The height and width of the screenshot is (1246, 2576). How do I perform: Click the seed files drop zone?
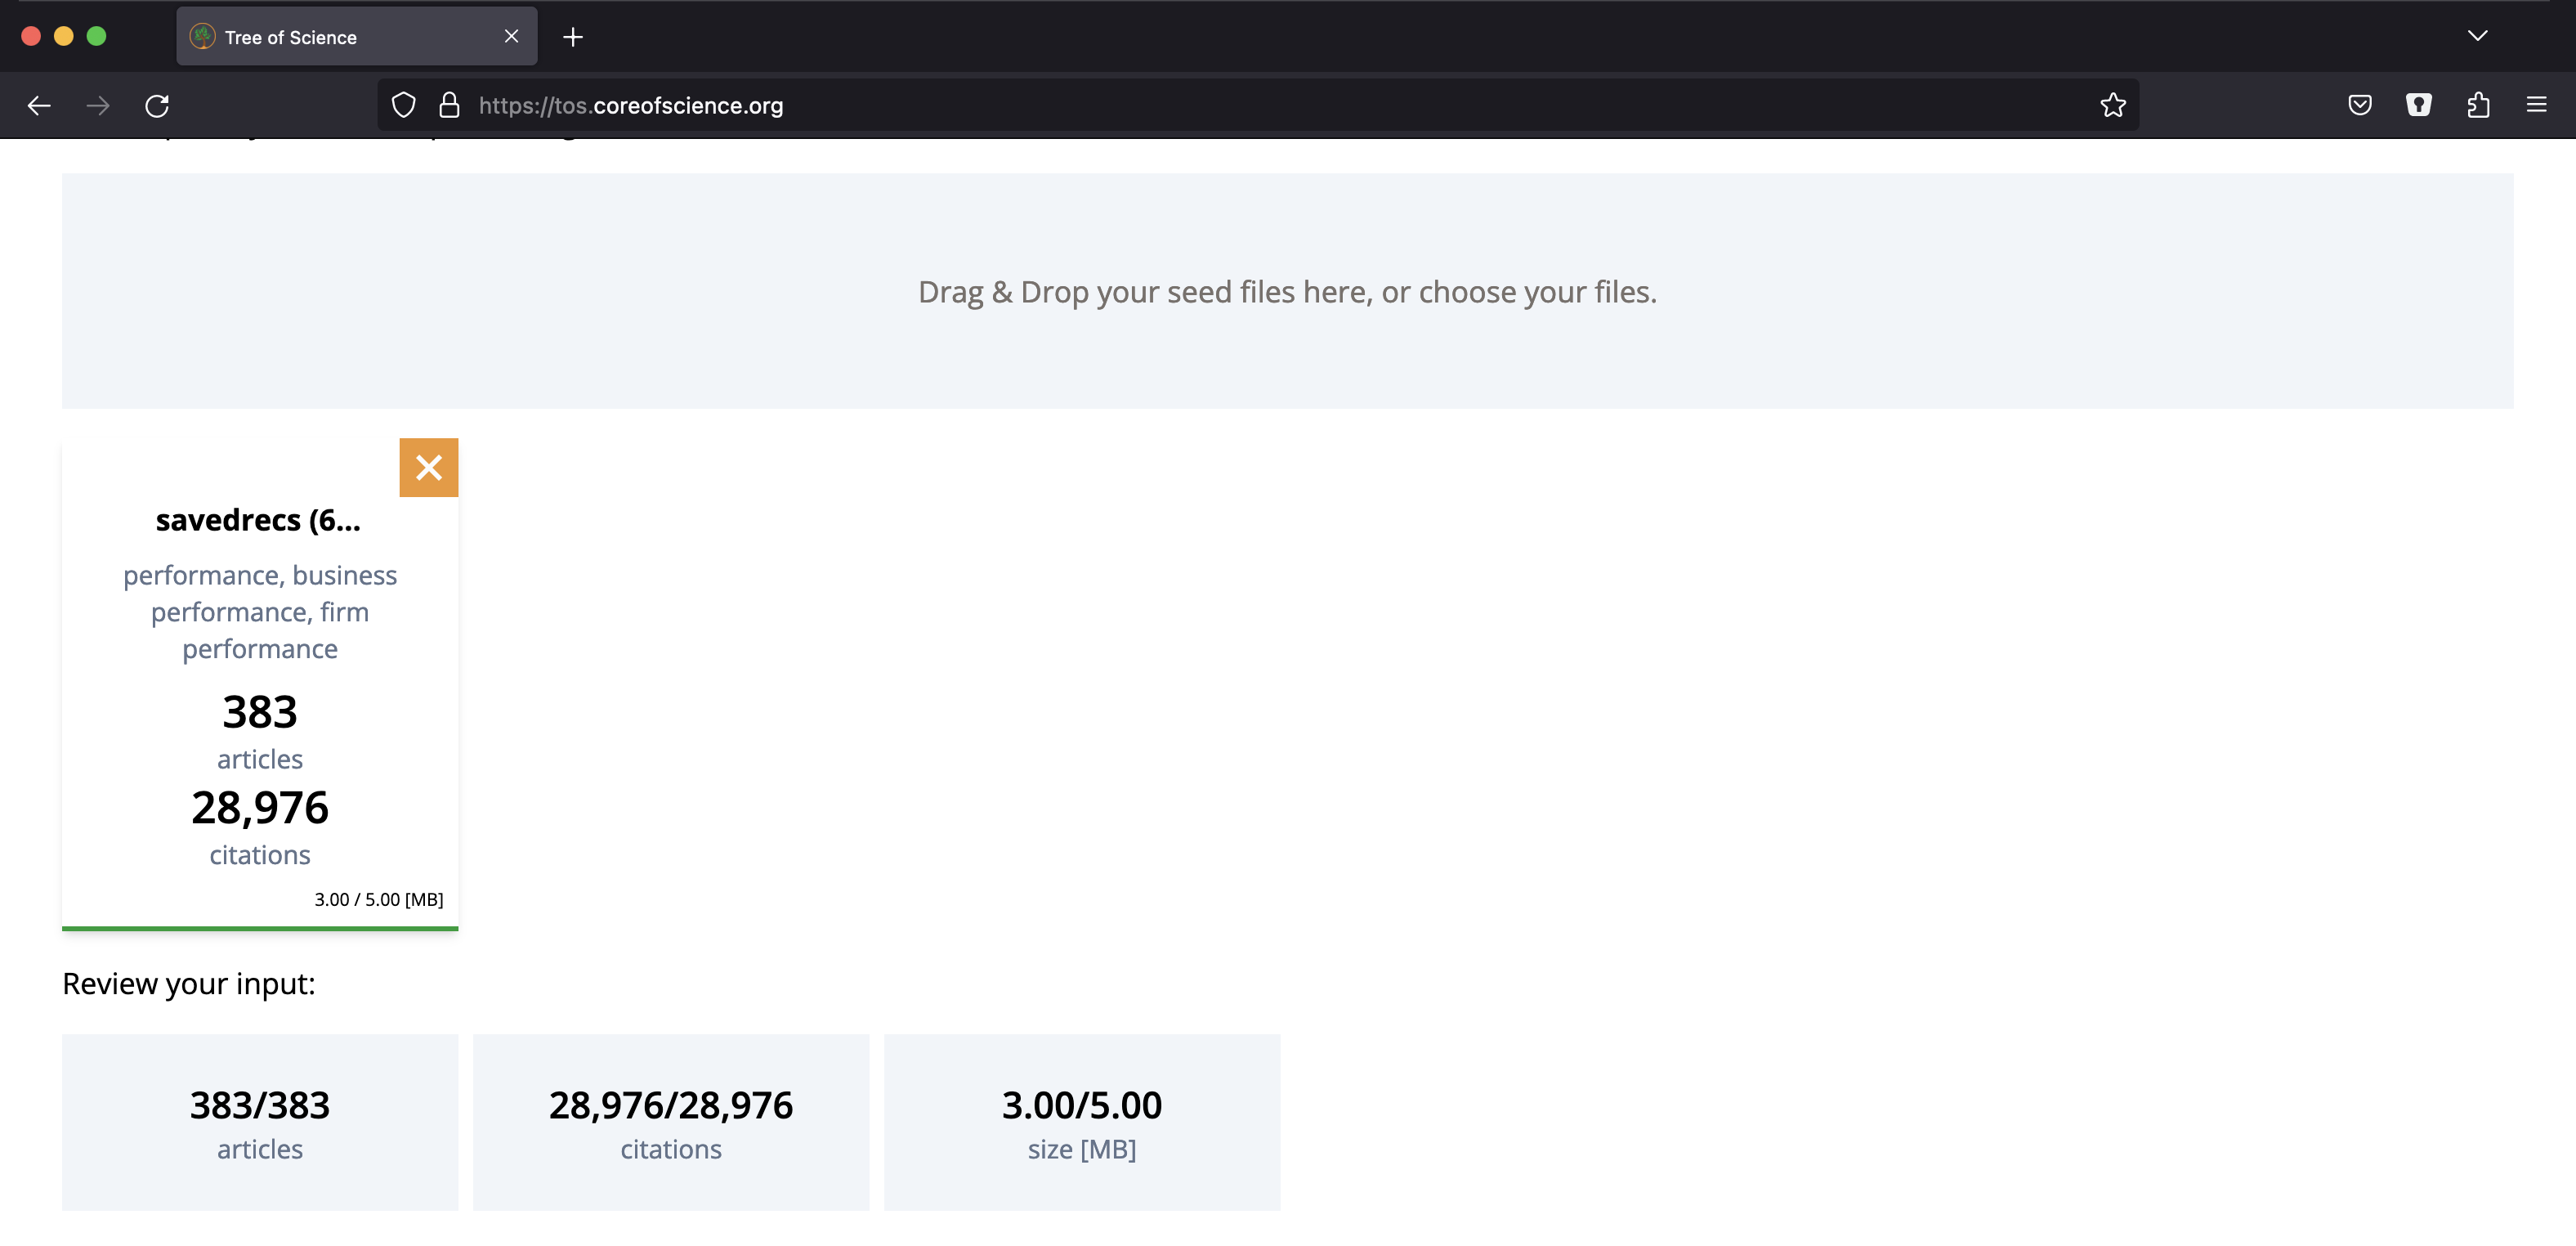click(x=1287, y=291)
